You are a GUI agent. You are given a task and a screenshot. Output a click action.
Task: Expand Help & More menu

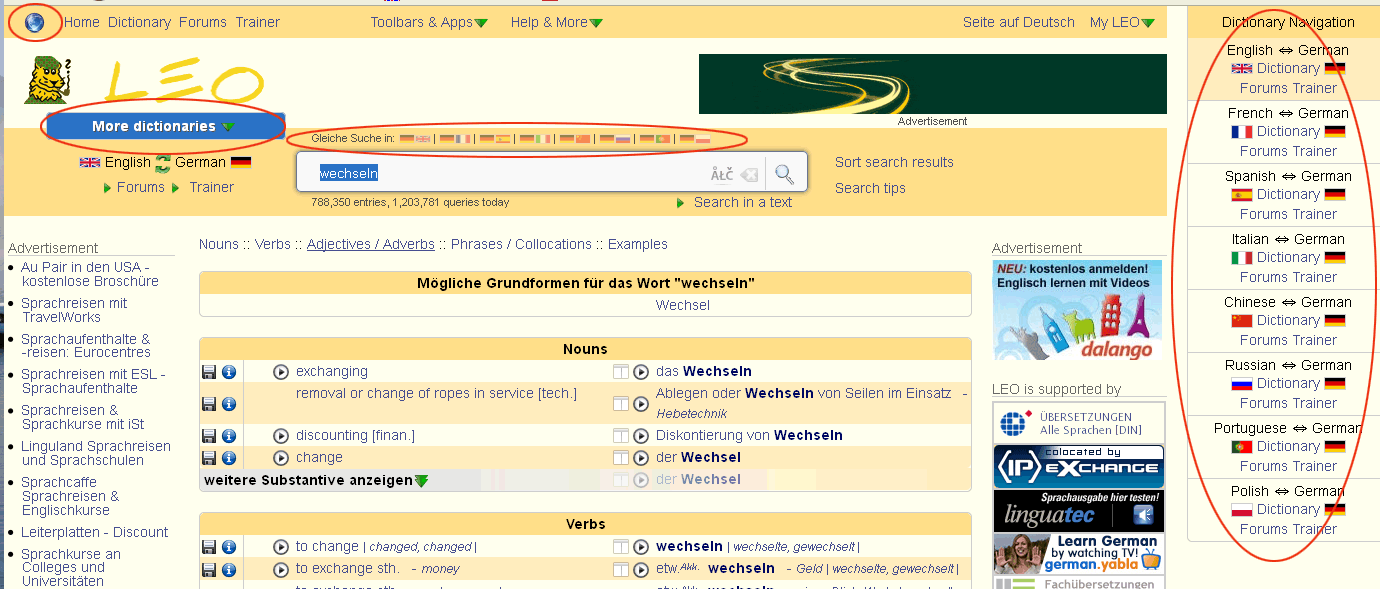(x=556, y=22)
